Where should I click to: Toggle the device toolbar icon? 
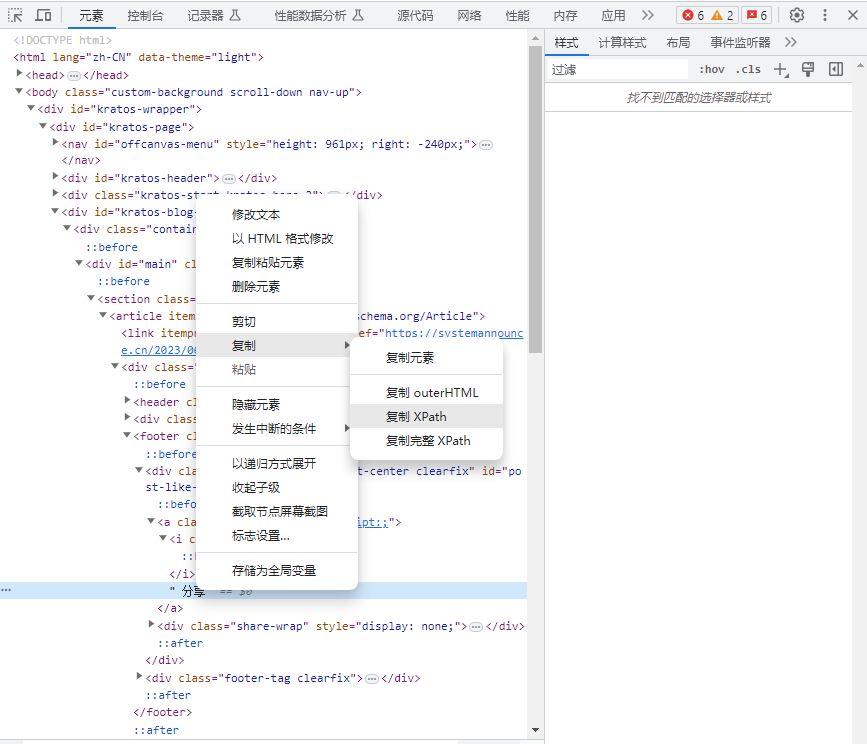click(43, 15)
